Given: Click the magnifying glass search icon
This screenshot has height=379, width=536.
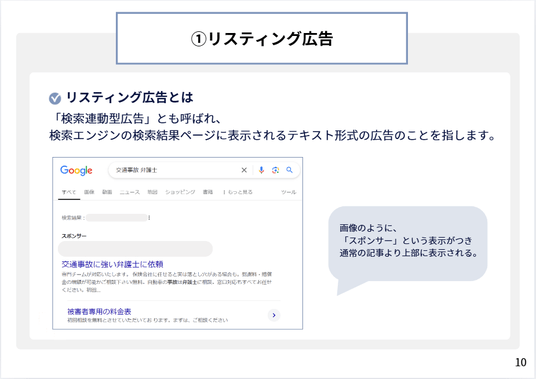Looking at the screenshot, I should click(290, 170).
